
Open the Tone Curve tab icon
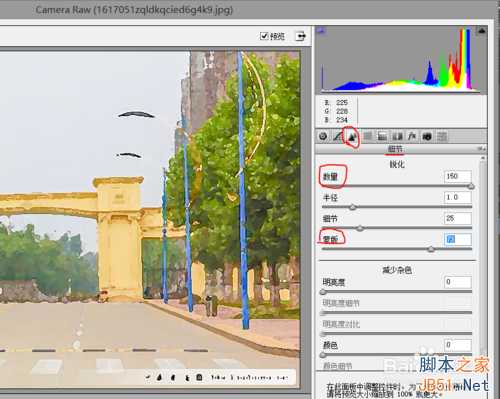[338, 136]
